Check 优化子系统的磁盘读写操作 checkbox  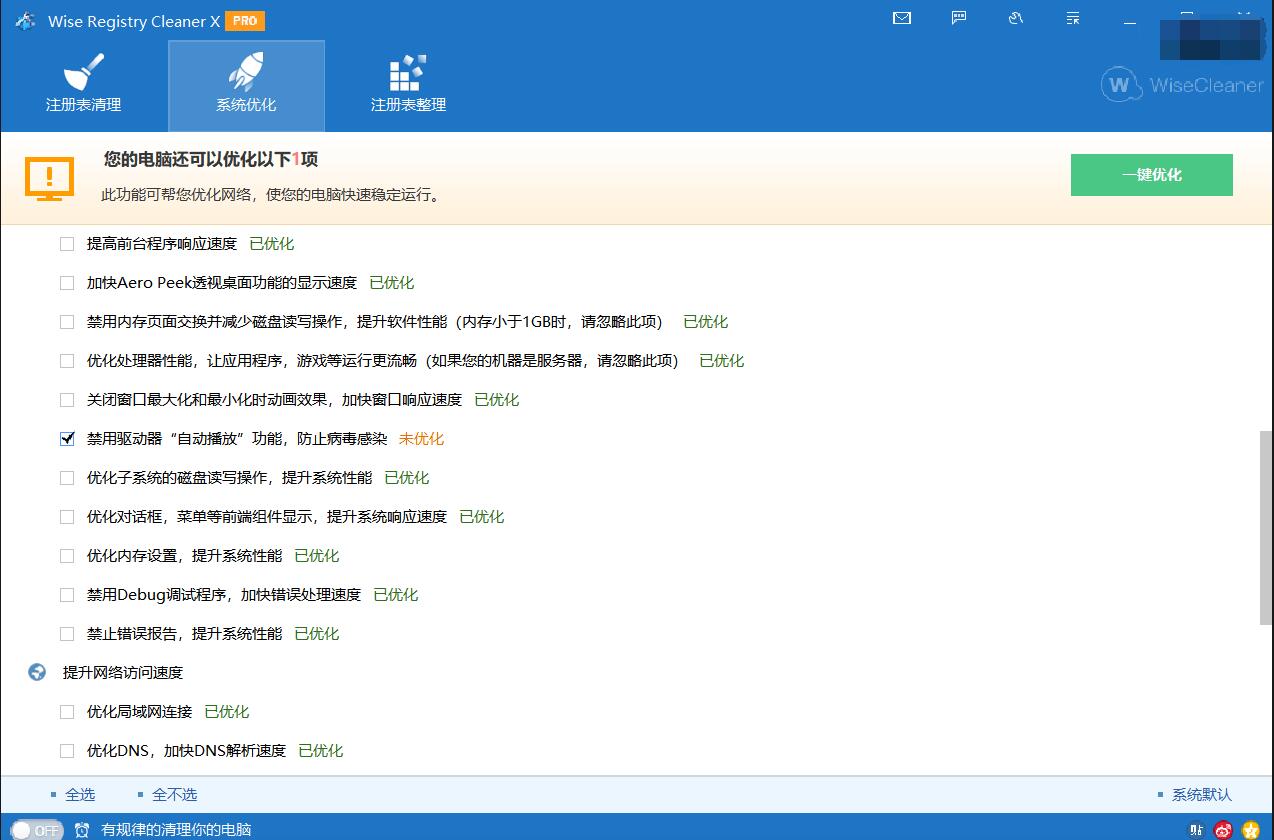point(67,477)
